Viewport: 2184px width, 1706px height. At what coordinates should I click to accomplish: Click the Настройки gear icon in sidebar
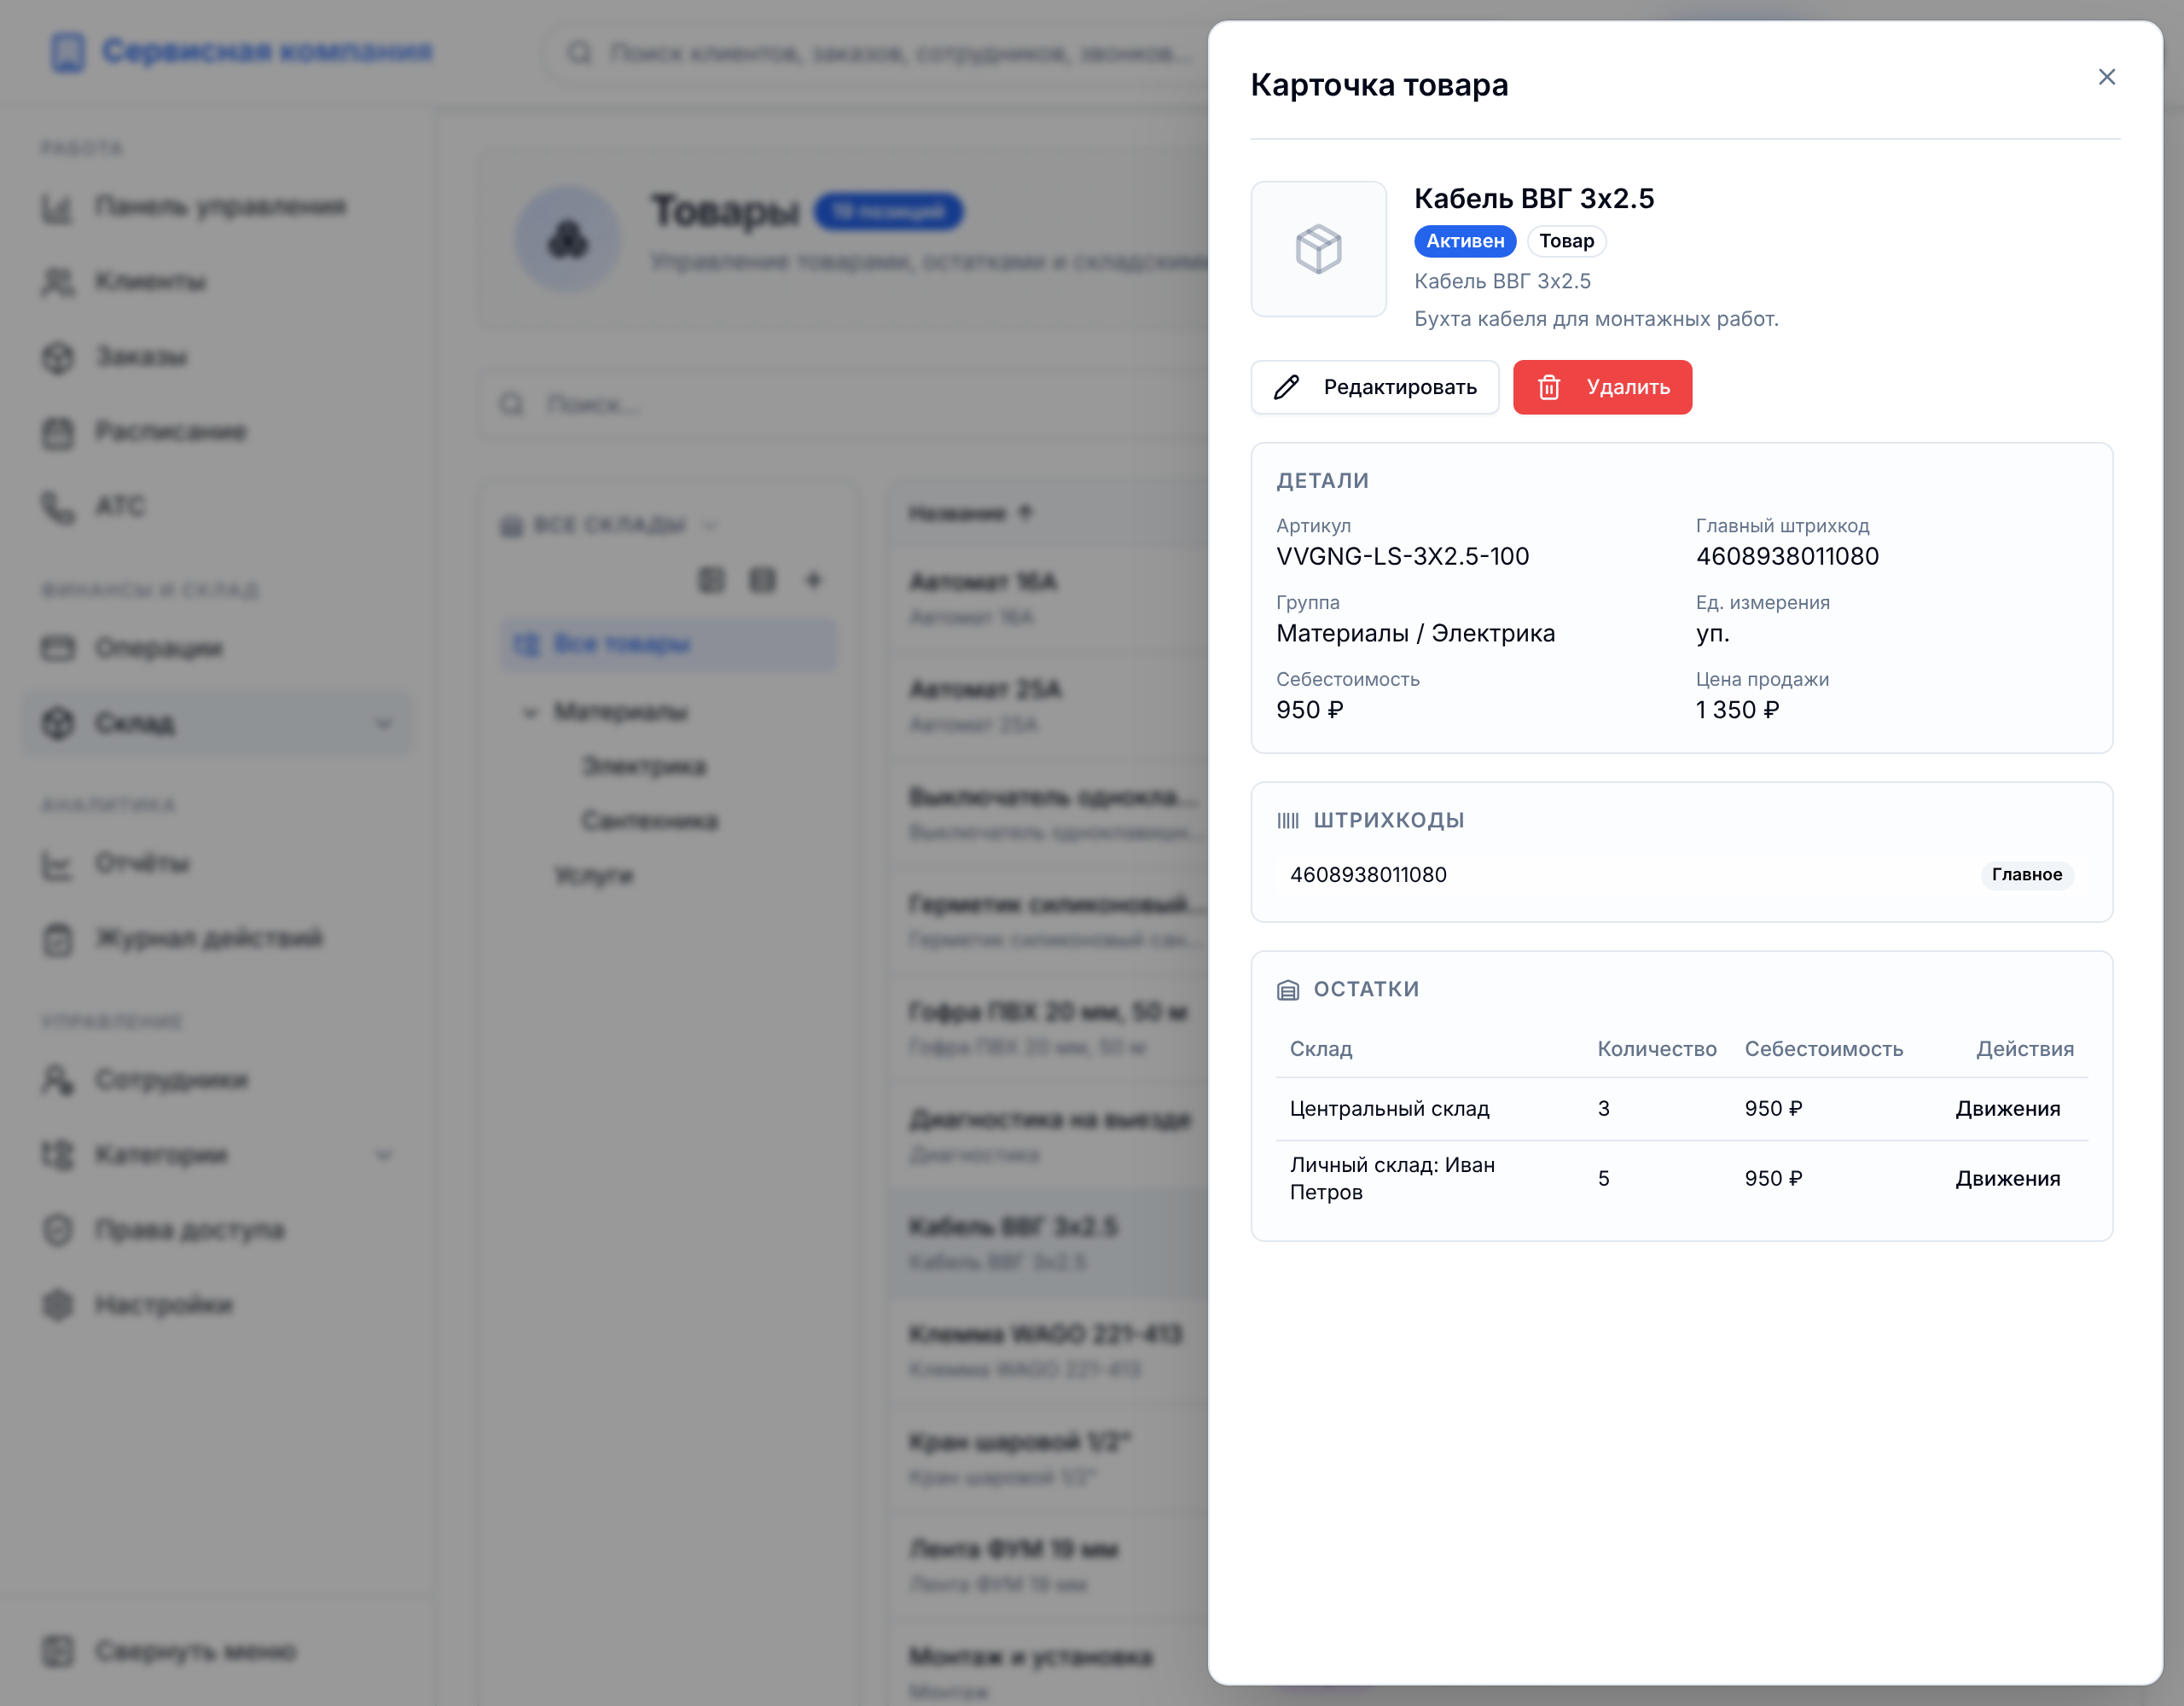pos(58,1305)
